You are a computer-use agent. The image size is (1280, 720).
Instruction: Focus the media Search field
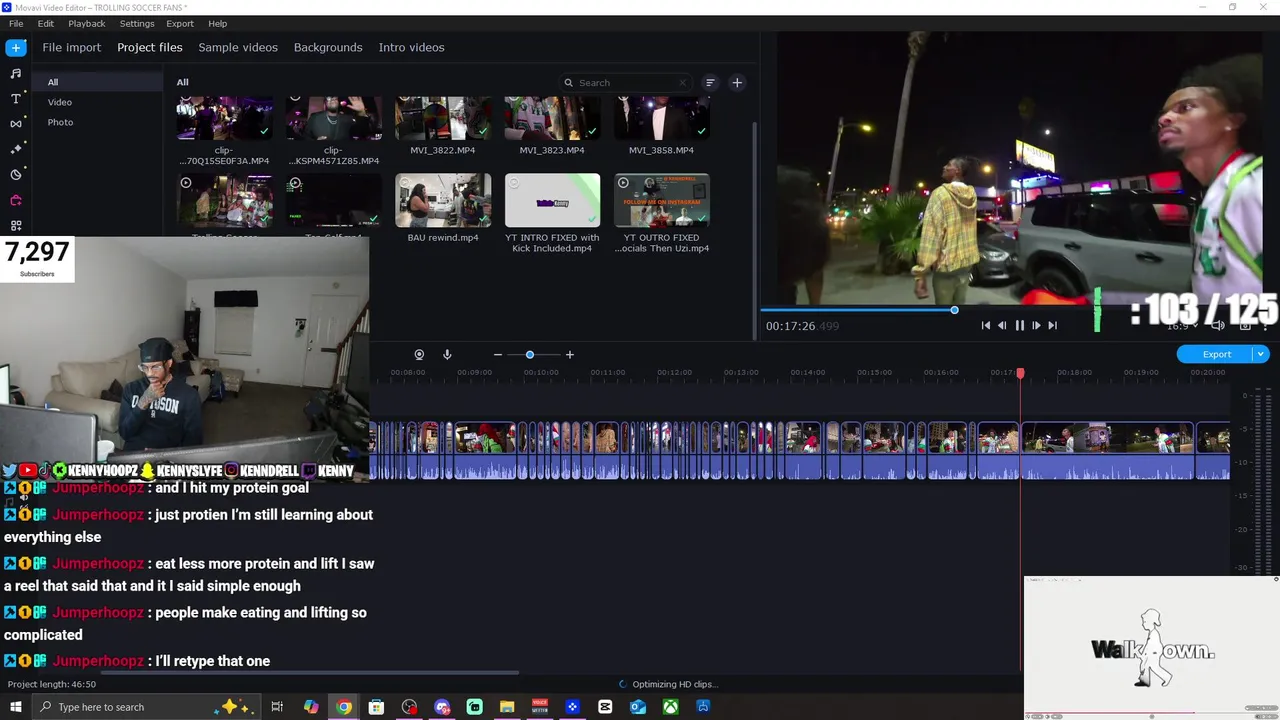[625, 83]
